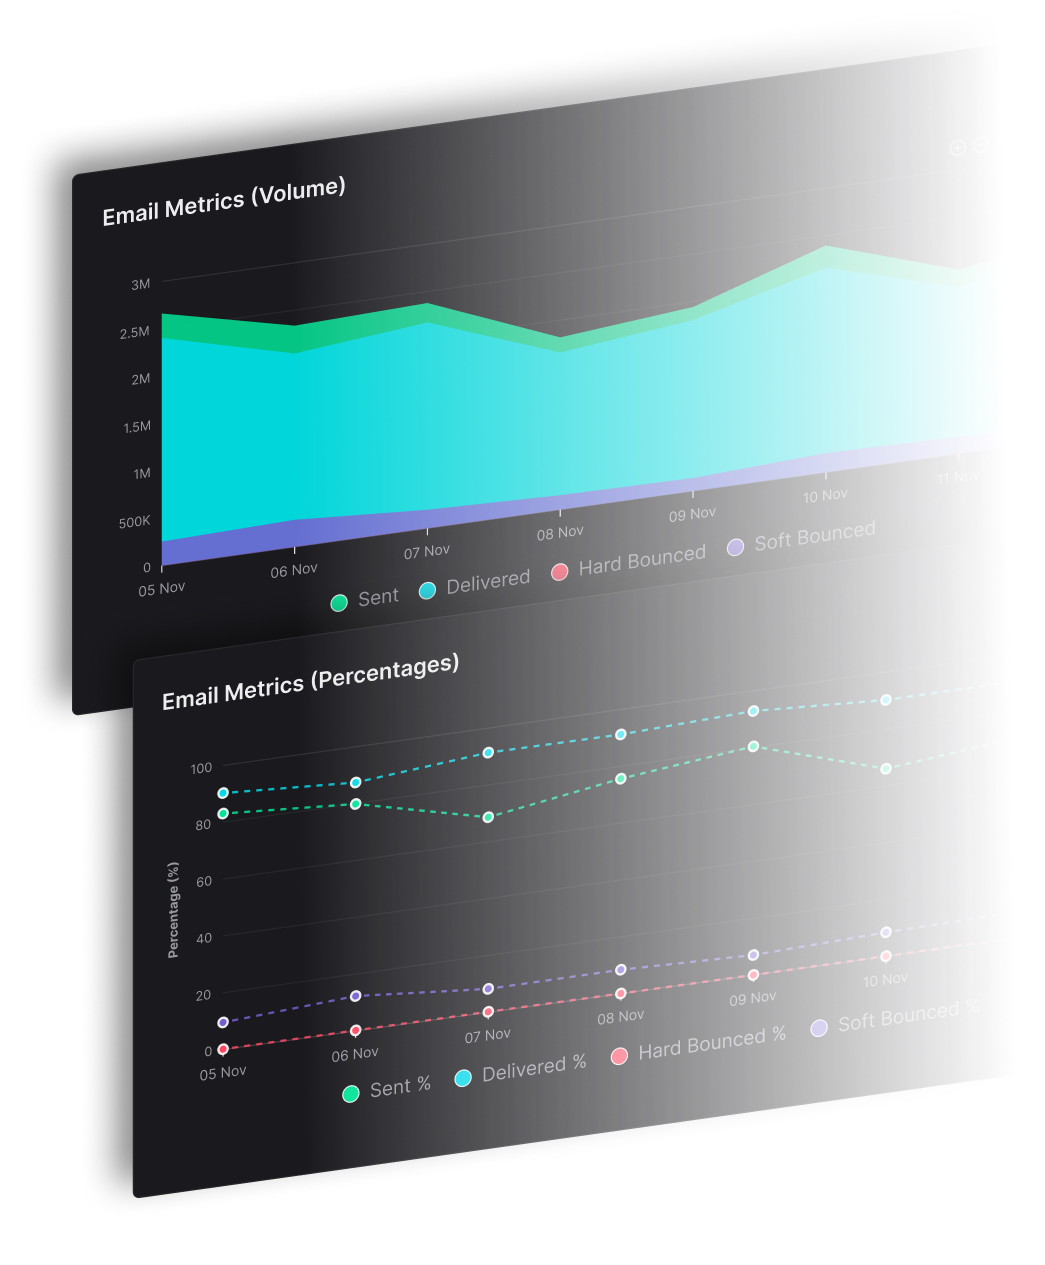Select Delivered % data point on 07 Nov
Viewport: 1045px width, 1265px height.
pyautogui.click(x=488, y=752)
